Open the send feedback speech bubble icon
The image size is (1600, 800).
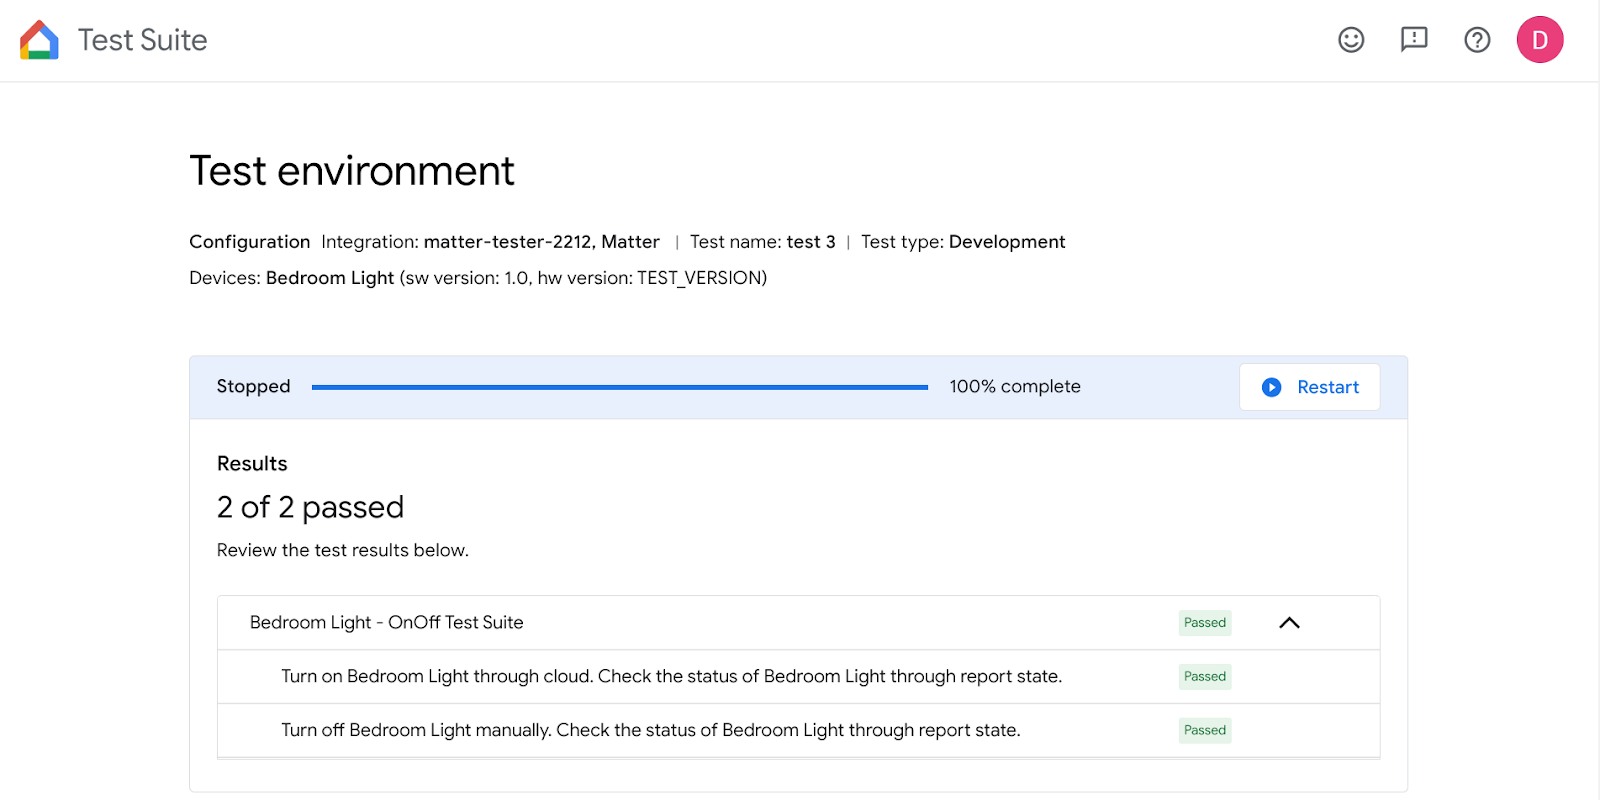coord(1414,40)
